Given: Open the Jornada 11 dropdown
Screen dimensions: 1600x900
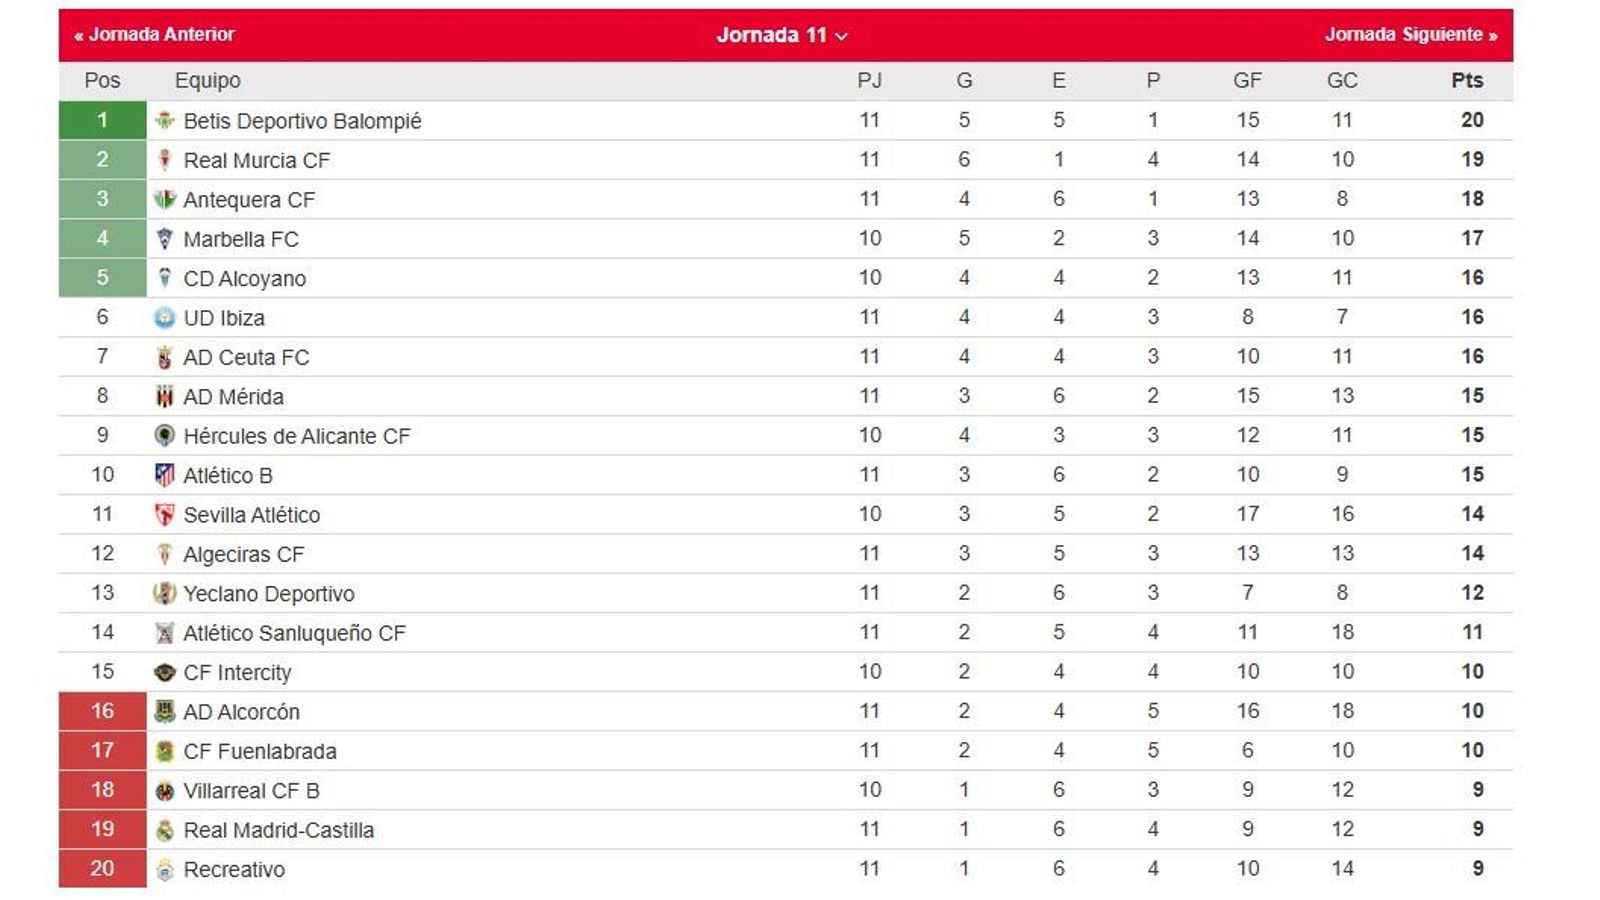Looking at the screenshot, I should [x=774, y=33].
